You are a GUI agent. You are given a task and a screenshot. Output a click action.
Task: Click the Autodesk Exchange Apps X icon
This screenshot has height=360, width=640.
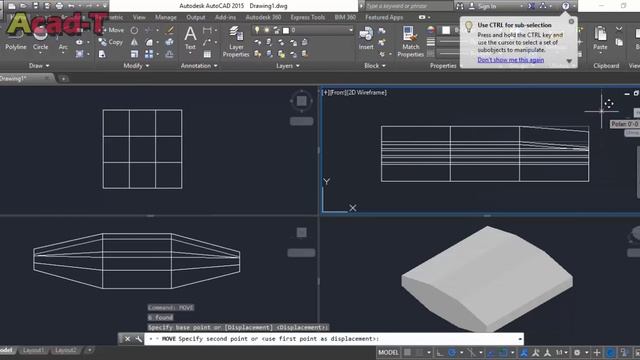point(531,6)
